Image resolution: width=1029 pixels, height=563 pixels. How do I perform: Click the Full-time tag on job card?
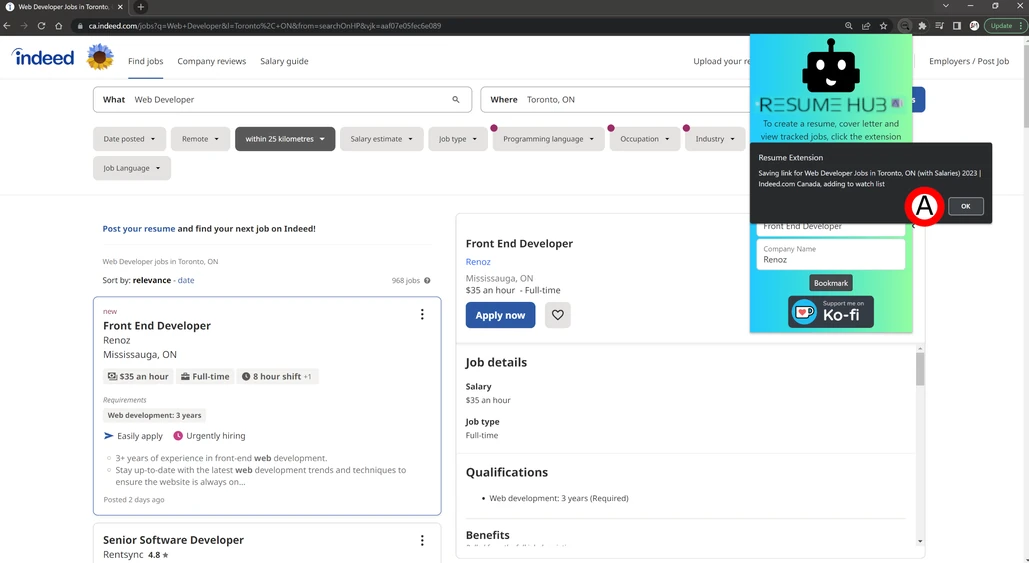pos(205,377)
